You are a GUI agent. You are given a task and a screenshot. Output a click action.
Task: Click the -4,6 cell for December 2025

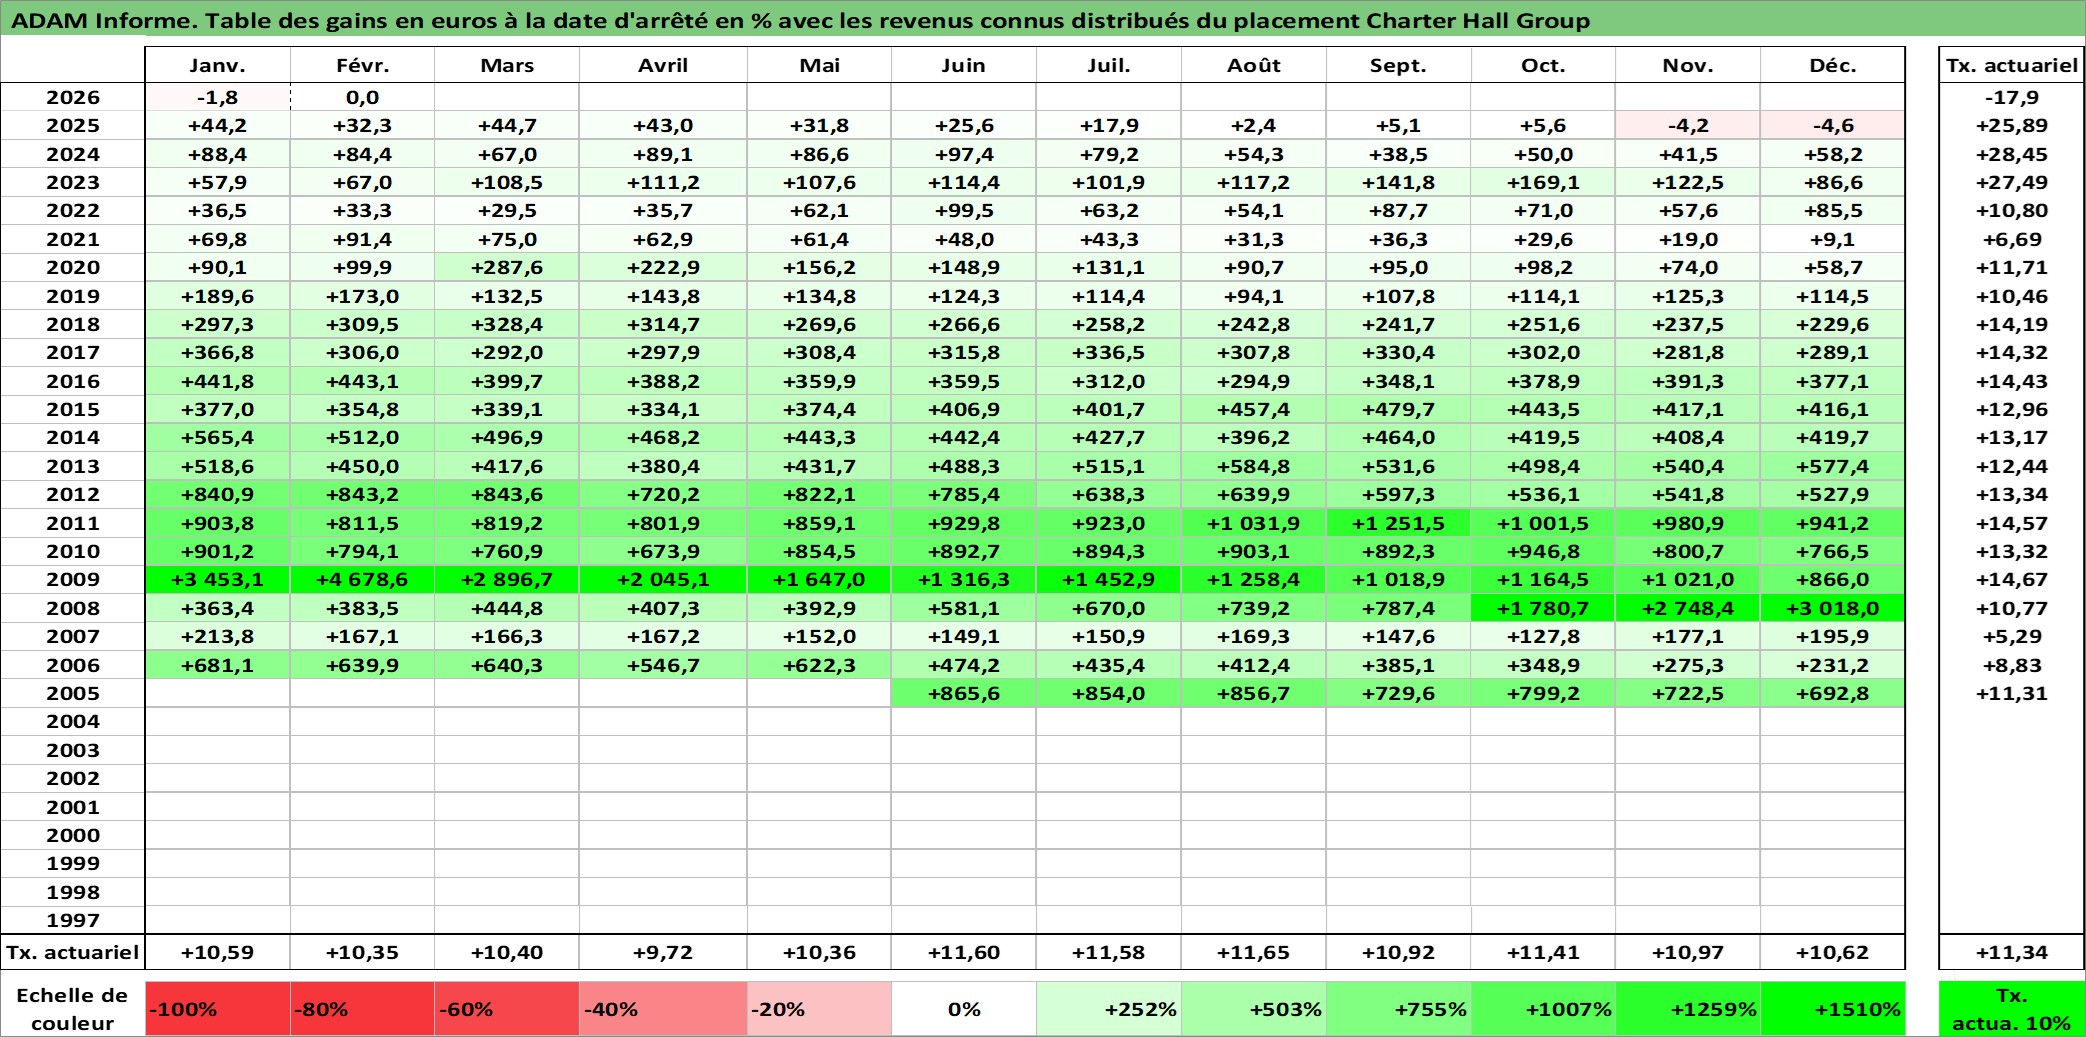(x=1832, y=125)
